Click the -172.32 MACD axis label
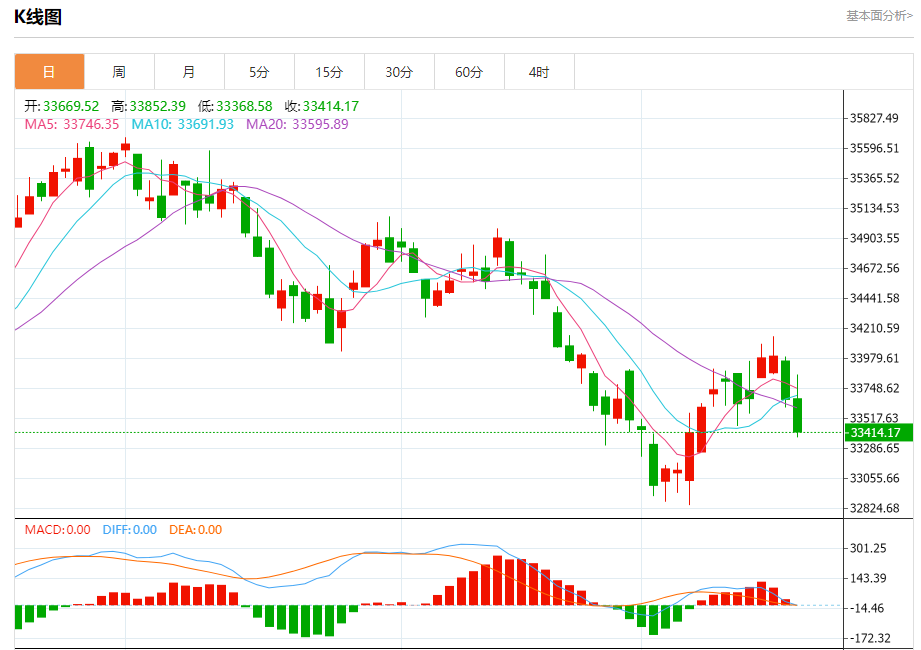 (870, 638)
